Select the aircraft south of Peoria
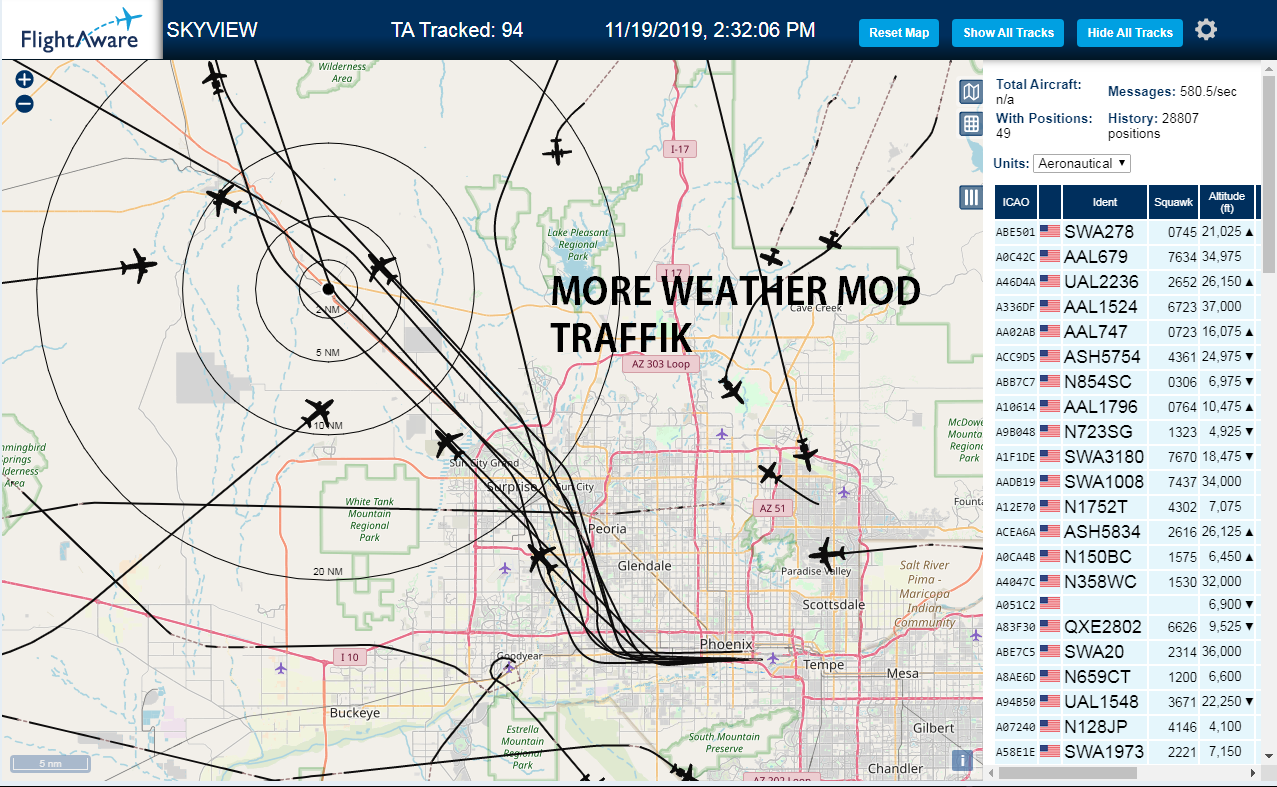 542,557
